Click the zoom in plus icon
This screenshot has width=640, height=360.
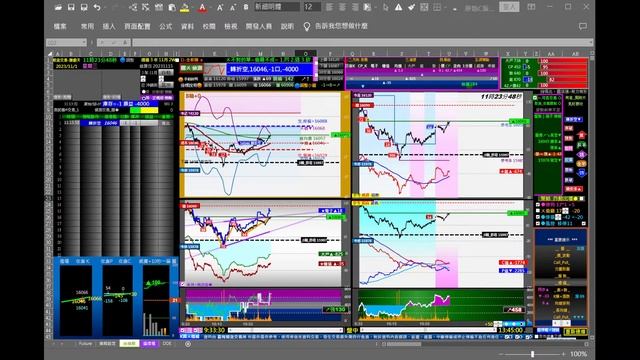[563, 354]
